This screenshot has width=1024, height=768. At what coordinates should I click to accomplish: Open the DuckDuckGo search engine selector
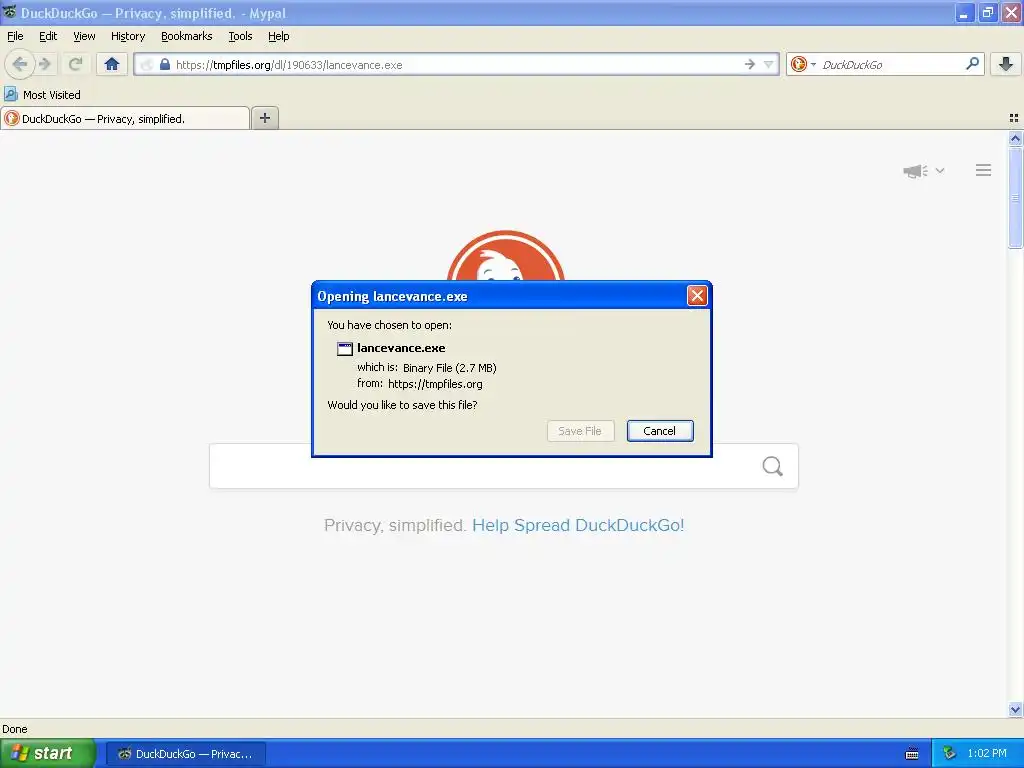[x=803, y=64]
